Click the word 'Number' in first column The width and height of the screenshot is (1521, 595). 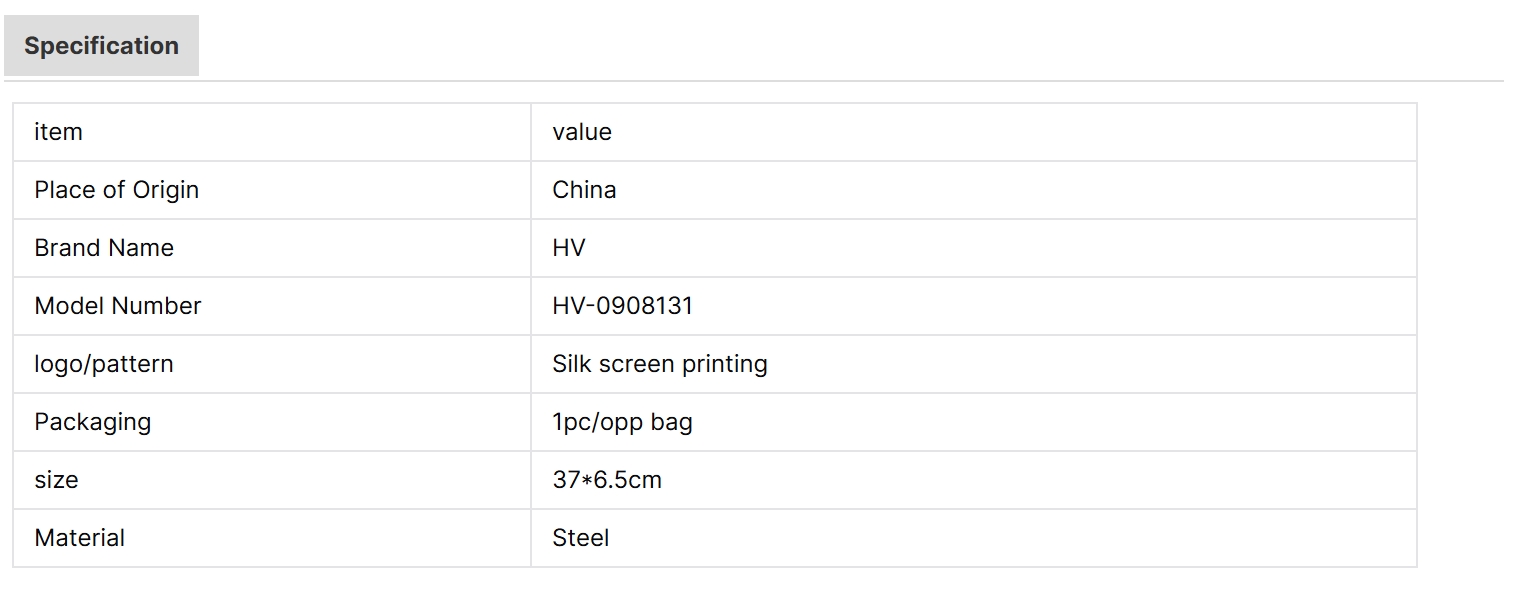click(157, 306)
